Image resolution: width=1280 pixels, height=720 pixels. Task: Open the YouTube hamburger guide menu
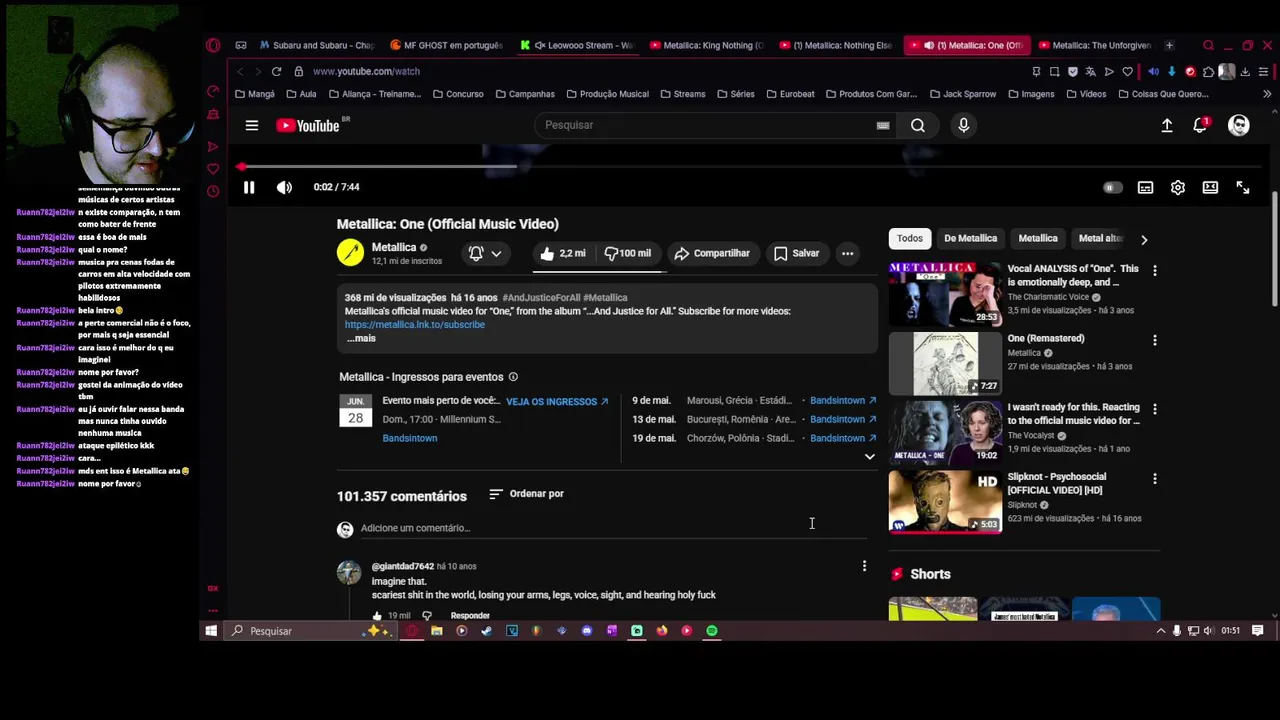click(x=252, y=125)
